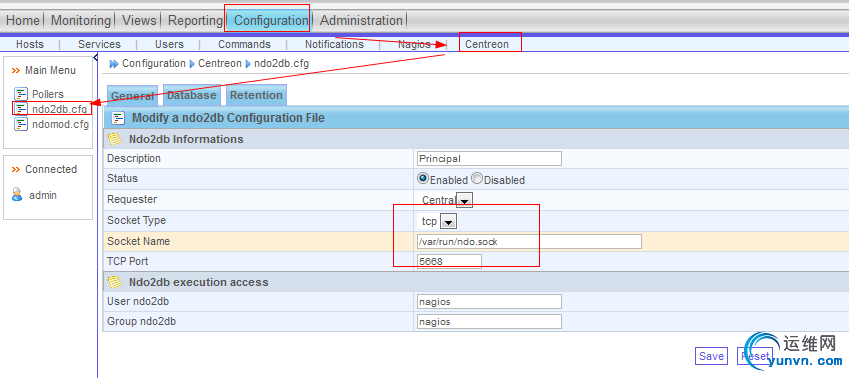Open the ndo2db.cfg link in Main Menu

pyautogui.click(x=59, y=109)
